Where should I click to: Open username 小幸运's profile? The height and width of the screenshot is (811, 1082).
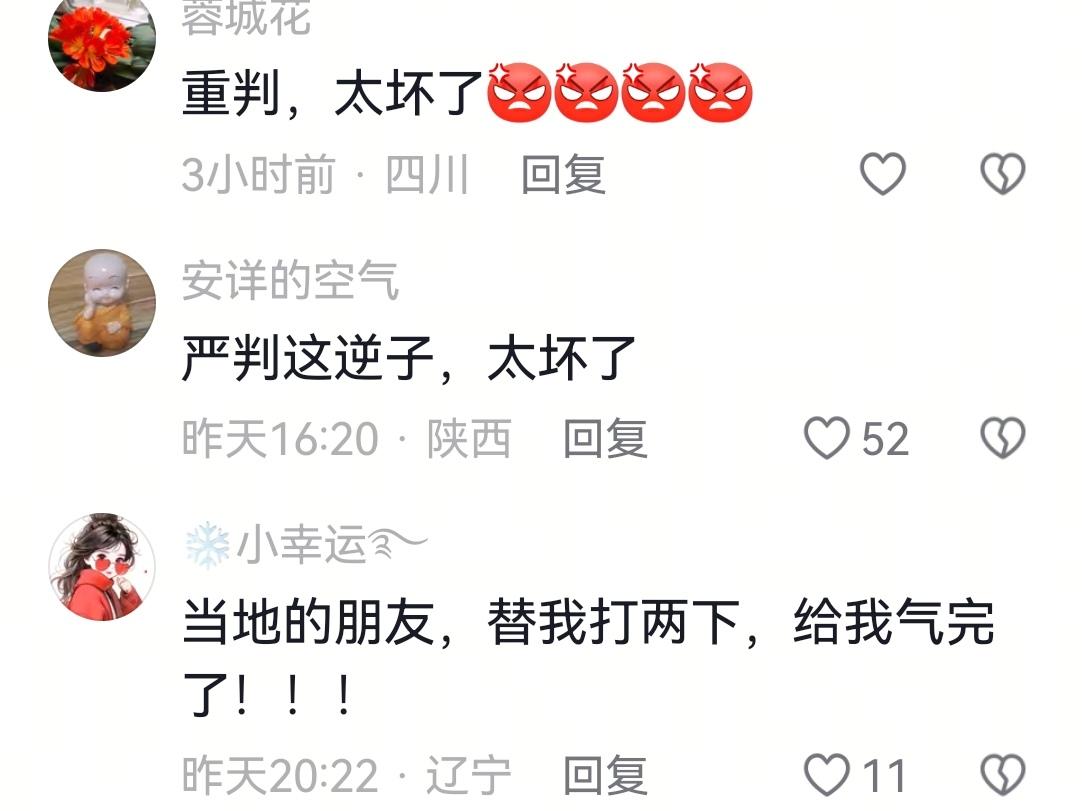[306, 545]
